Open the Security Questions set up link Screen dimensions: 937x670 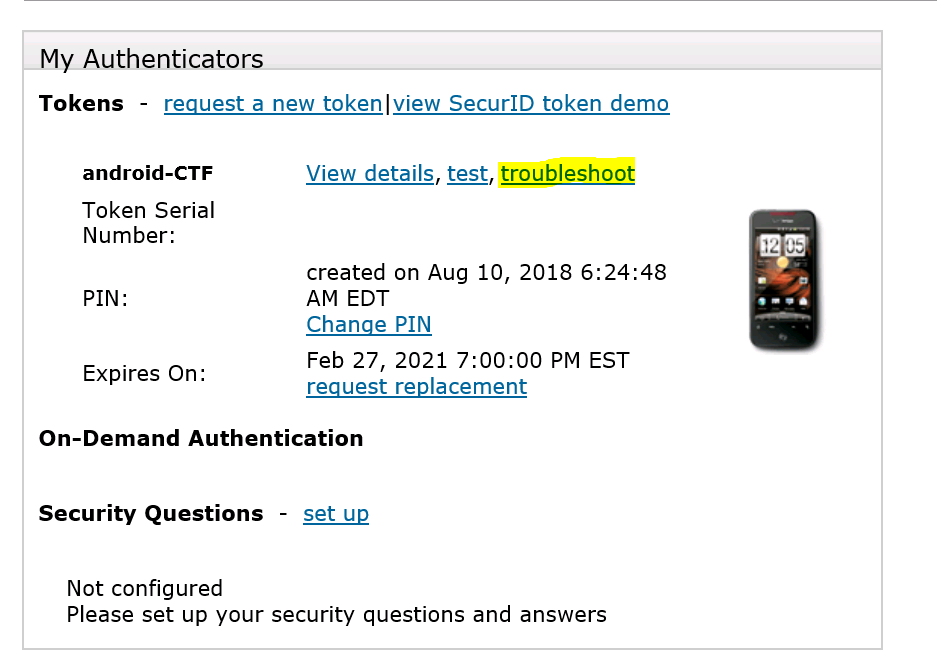pyautogui.click(x=336, y=514)
